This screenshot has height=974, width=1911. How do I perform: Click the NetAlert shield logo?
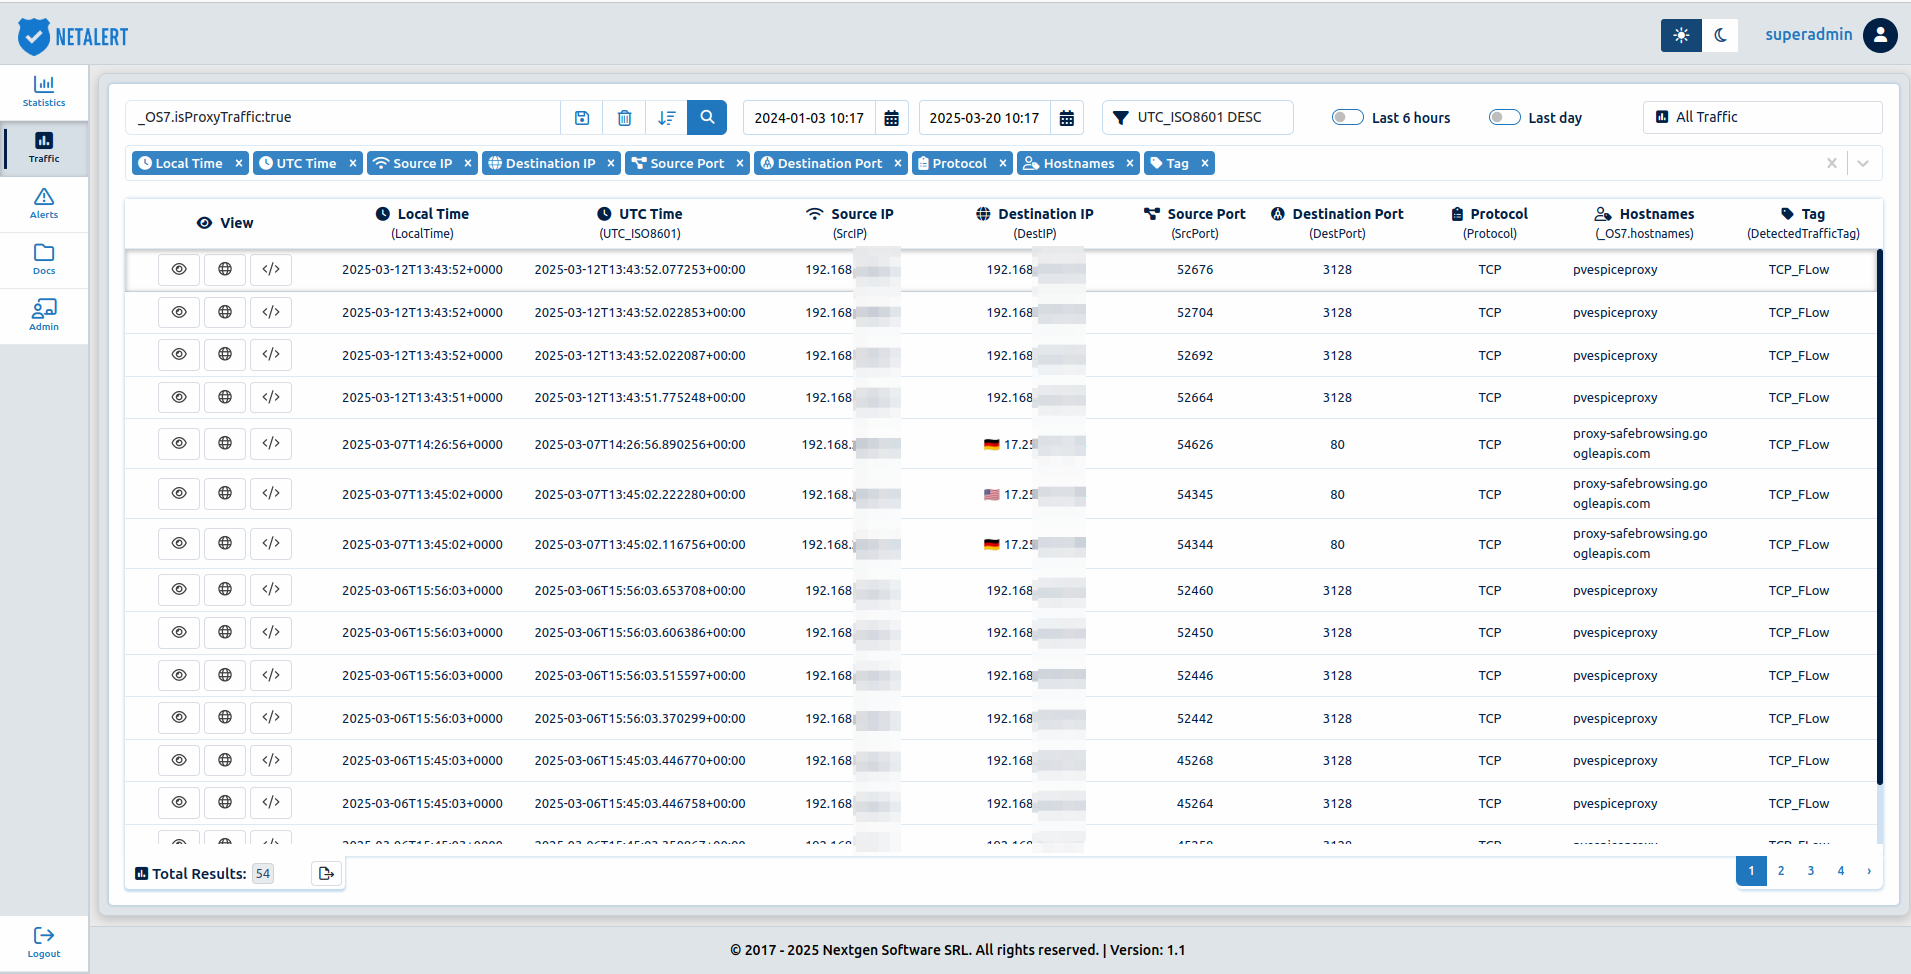click(34, 36)
